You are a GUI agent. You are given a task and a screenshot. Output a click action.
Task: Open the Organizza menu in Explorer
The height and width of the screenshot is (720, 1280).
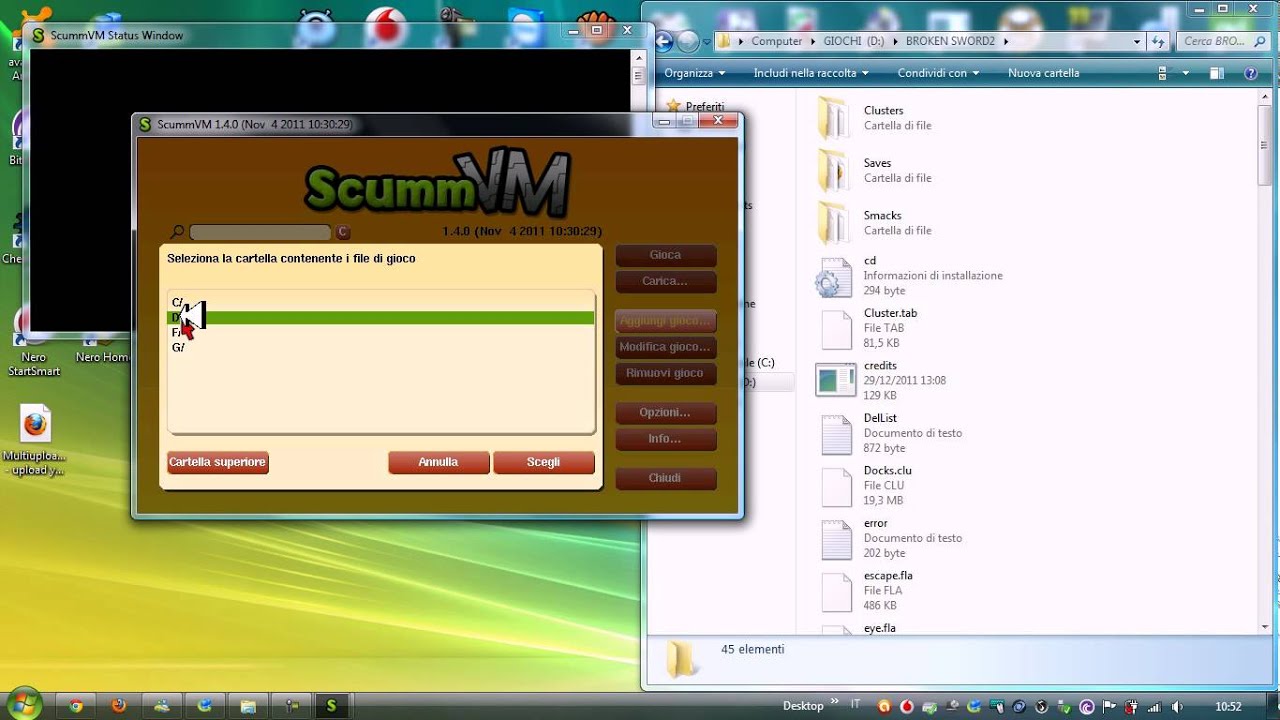click(x=694, y=73)
